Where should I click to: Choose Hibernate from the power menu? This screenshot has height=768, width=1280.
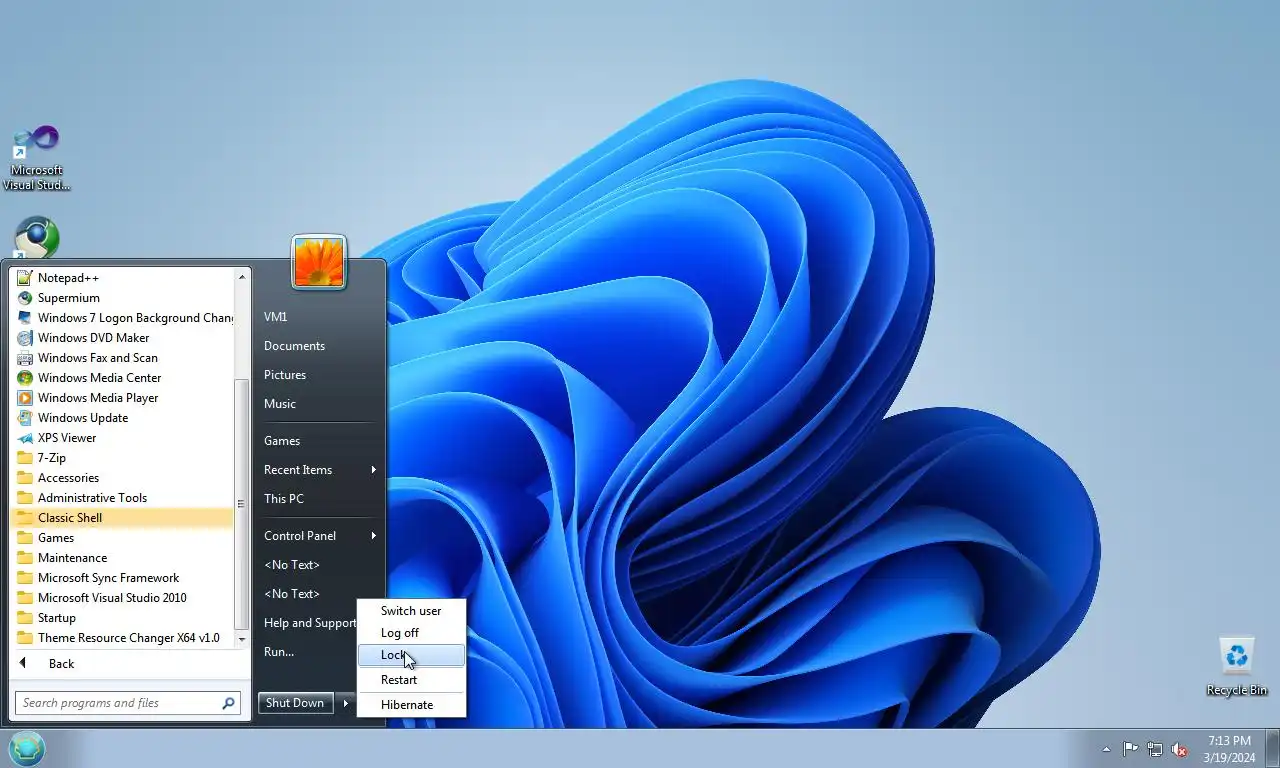(411, 704)
